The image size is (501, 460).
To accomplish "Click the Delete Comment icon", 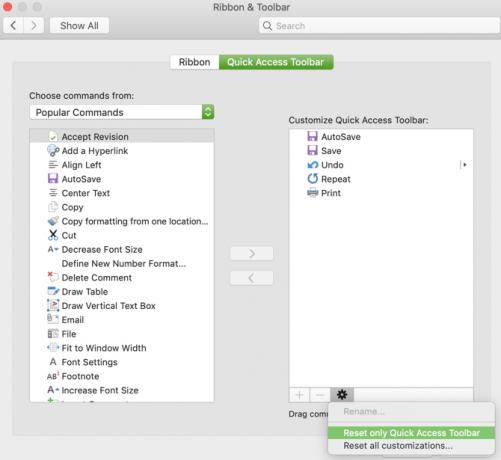I will click(x=53, y=277).
